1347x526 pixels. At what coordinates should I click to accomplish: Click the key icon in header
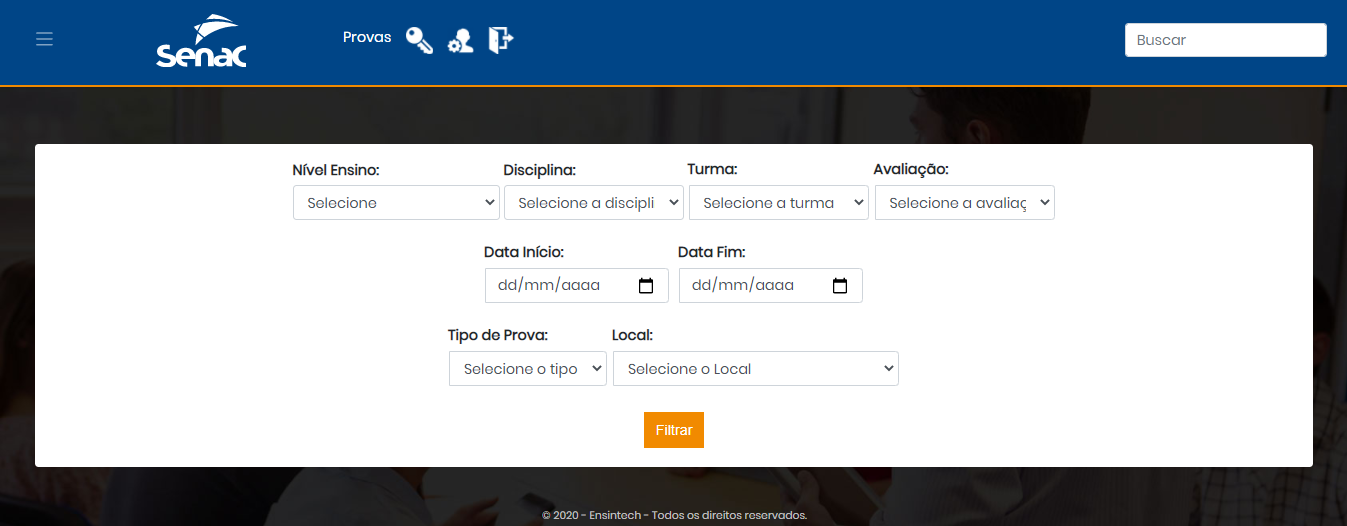point(419,40)
